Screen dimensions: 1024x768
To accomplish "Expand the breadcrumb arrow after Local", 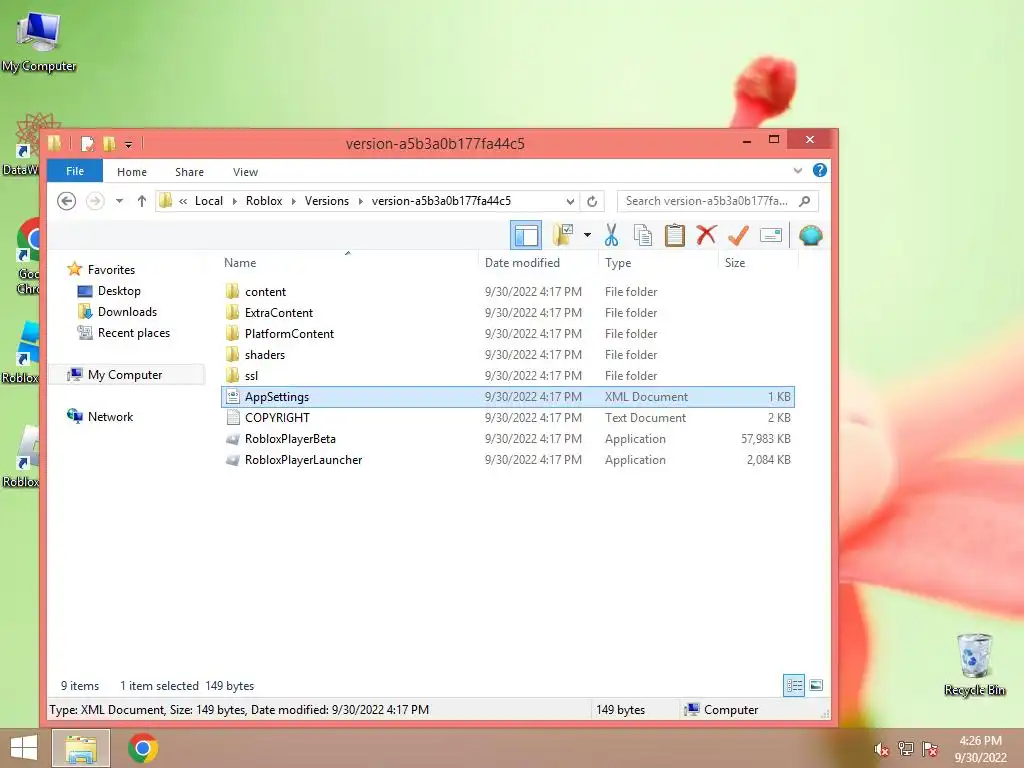I will pos(234,201).
